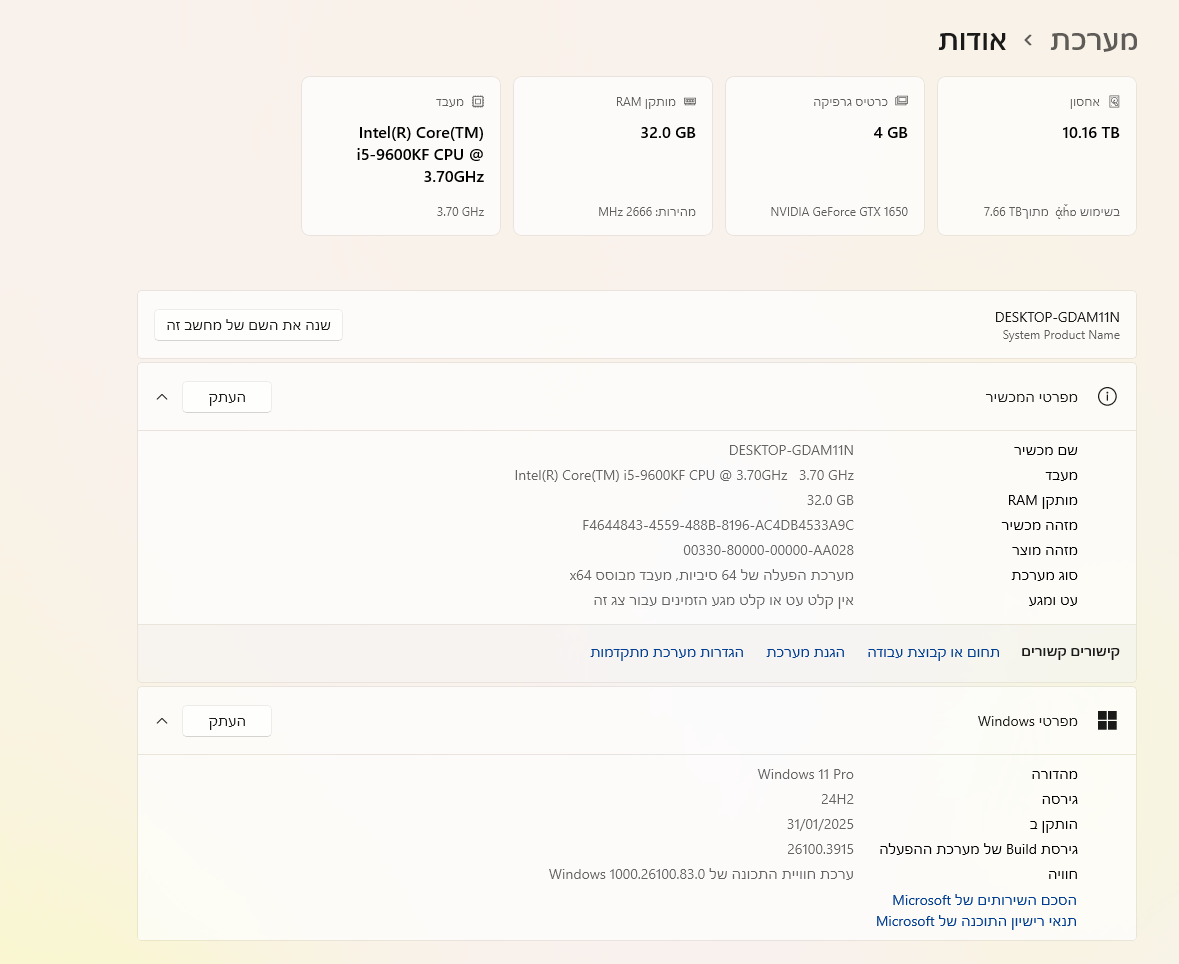Click the מהדורה row label
Viewport: 1179px width, 964px height.
point(1054,774)
